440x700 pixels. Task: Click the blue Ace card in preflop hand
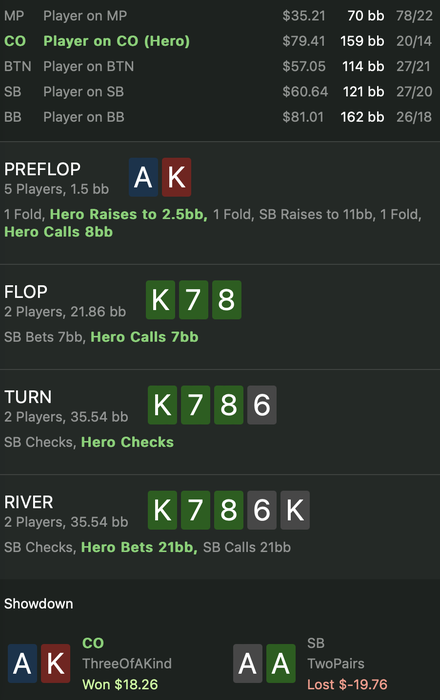143,177
